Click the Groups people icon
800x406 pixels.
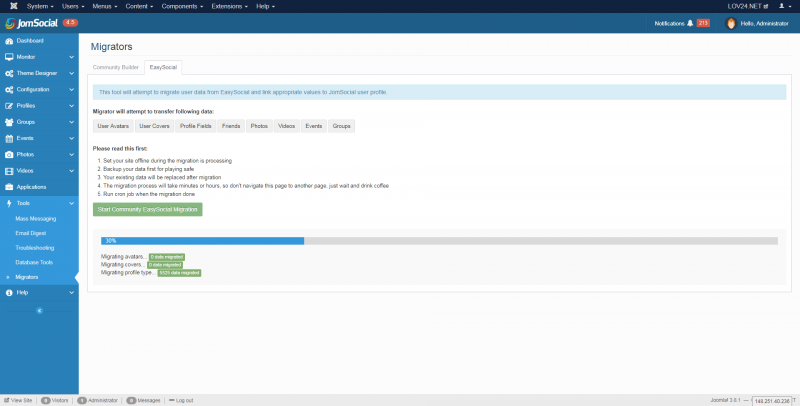[9, 122]
